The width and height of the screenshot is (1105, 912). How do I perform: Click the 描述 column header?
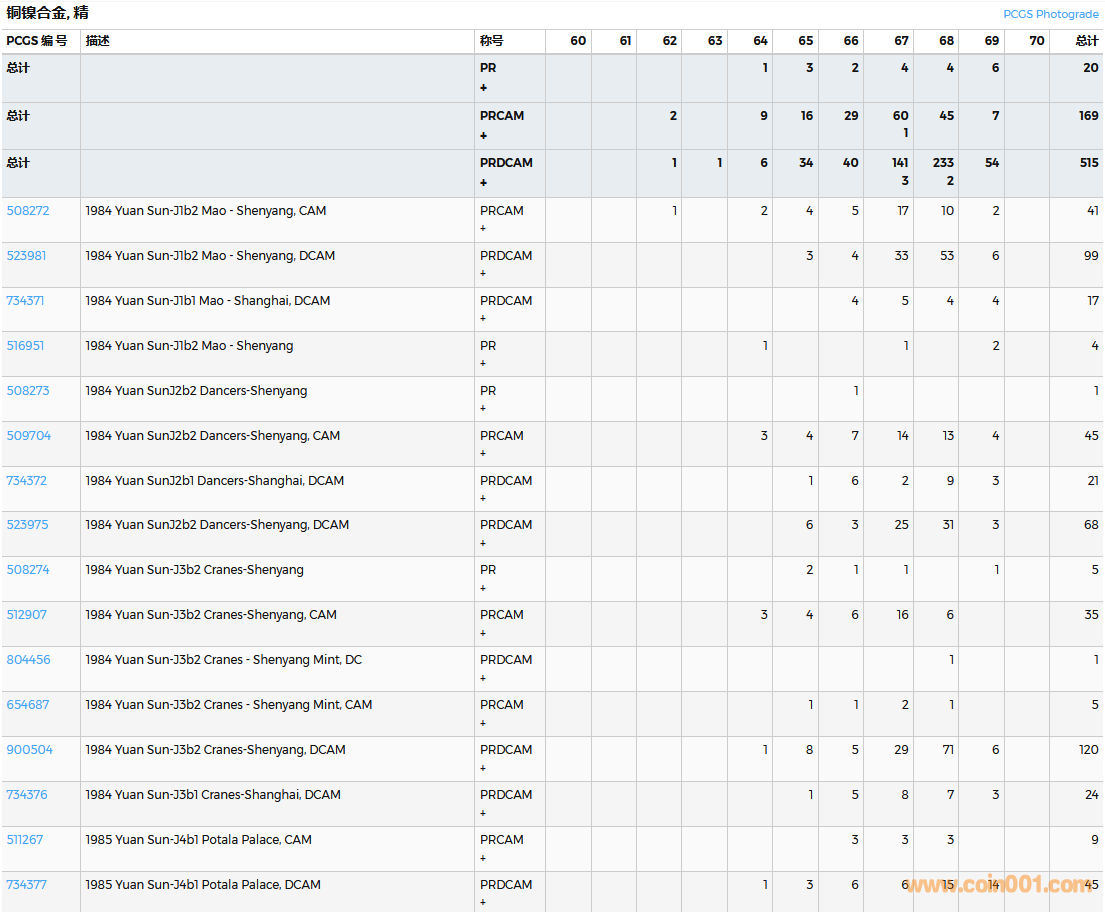pyautogui.click(x=98, y=41)
